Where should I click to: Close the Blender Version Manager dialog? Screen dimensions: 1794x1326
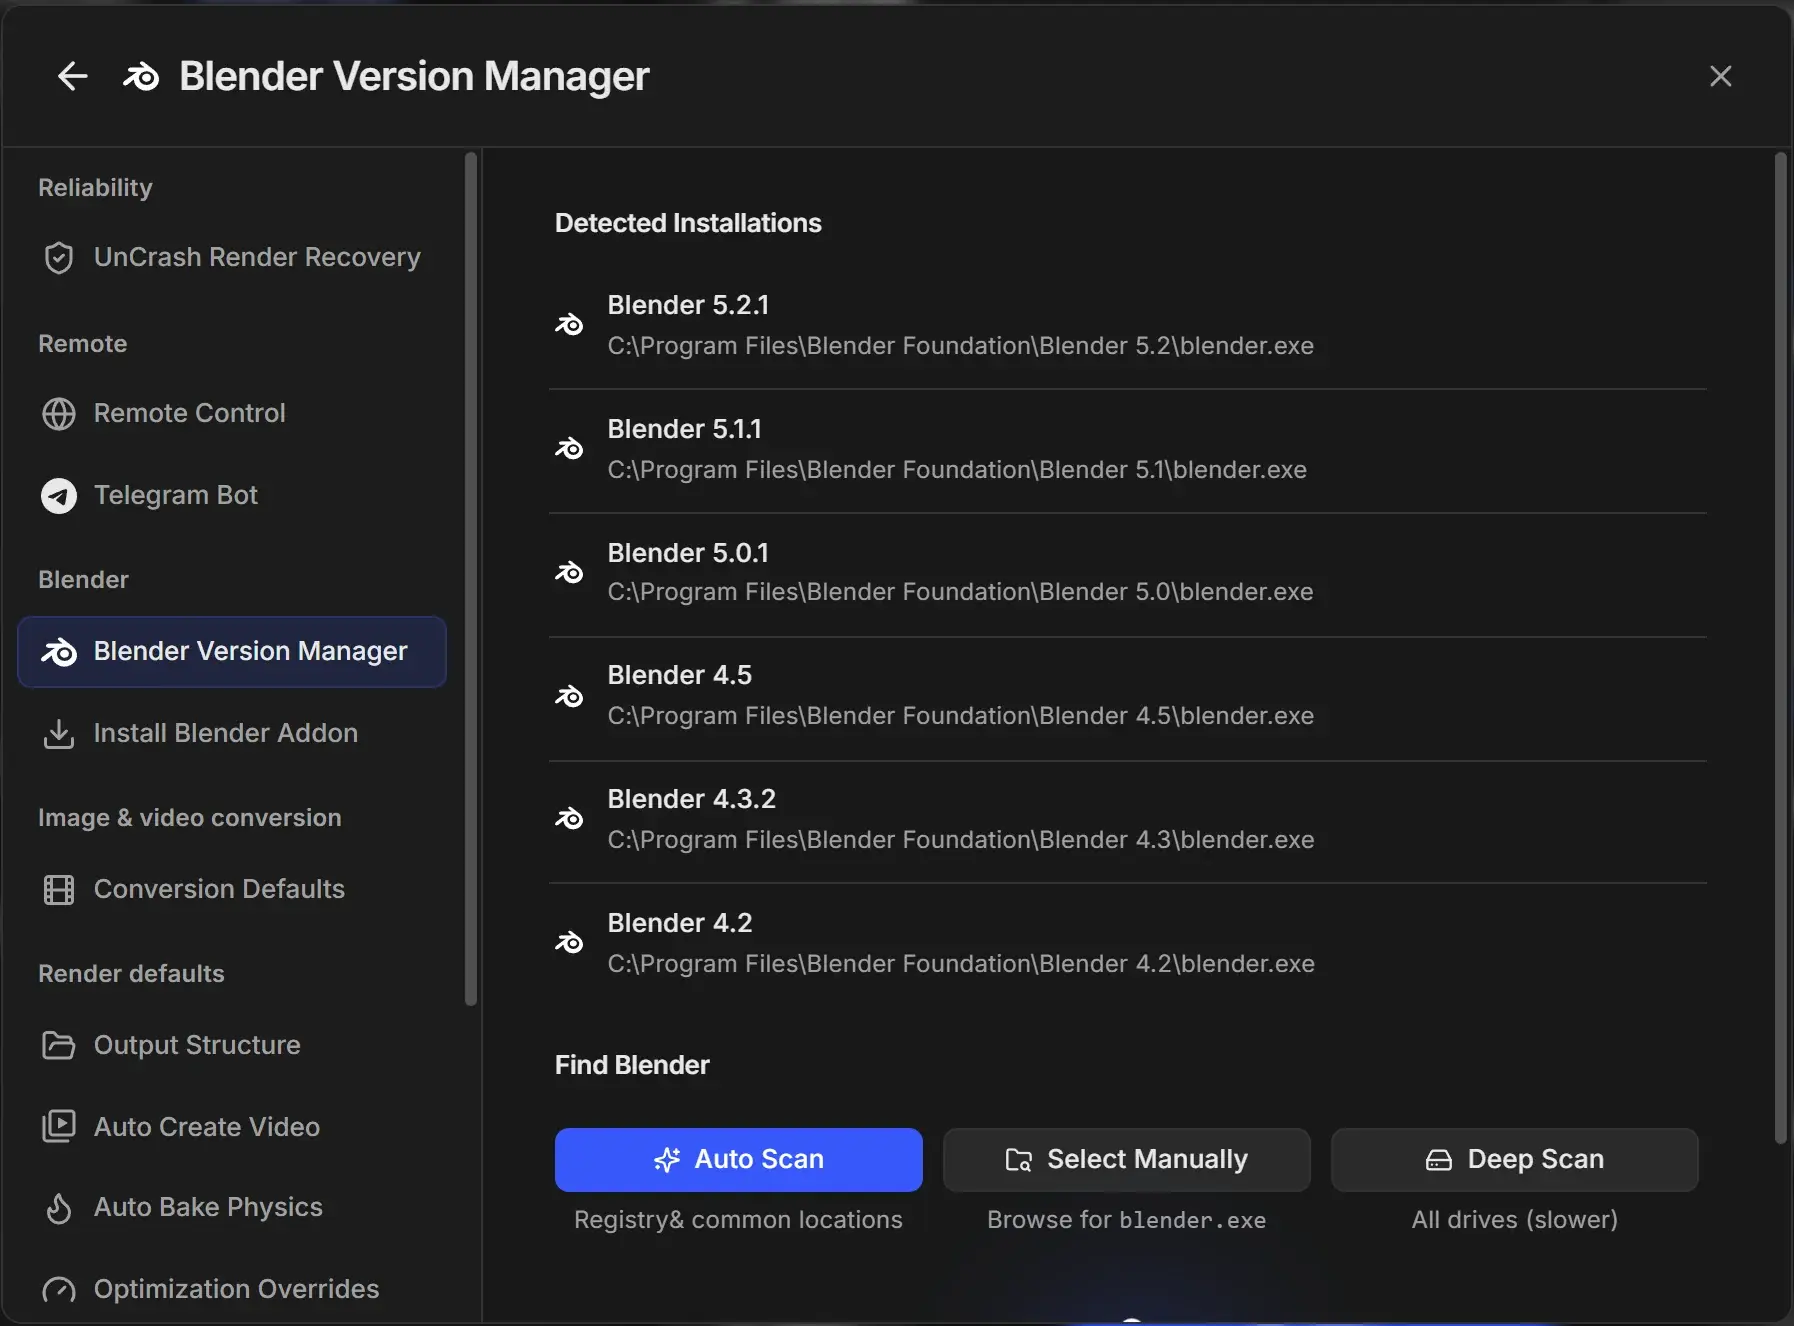[x=1720, y=76]
